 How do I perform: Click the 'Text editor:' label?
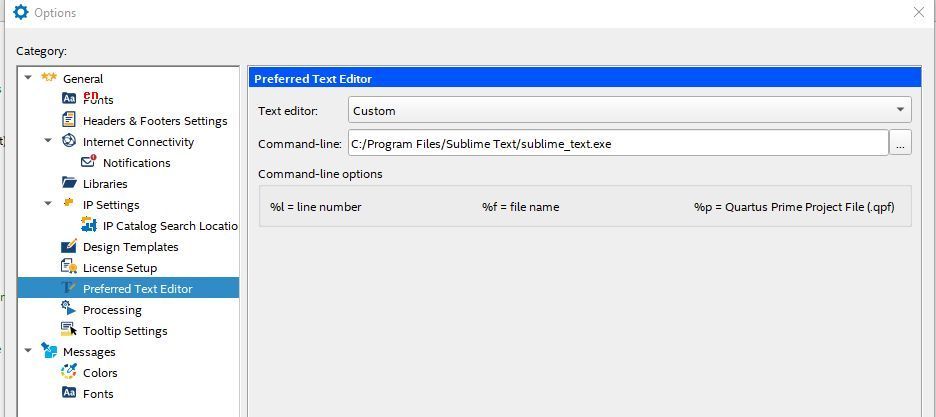click(x=288, y=111)
